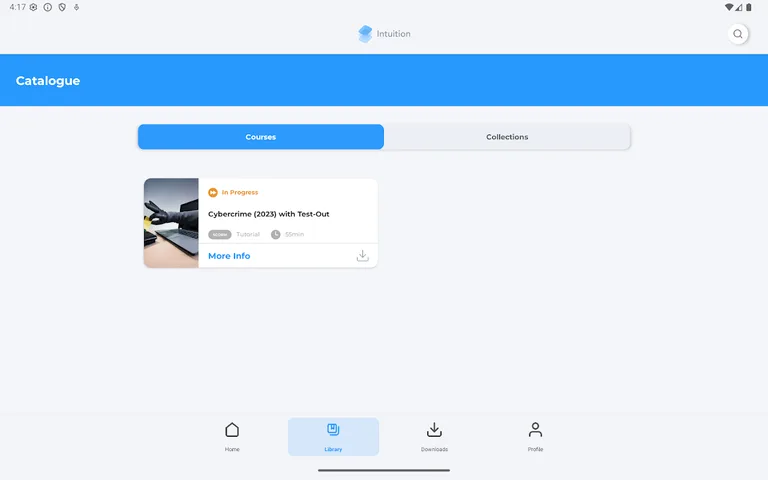Image resolution: width=768 pixels, height=480 pixels.
Task: Tap the gesture navigation handle bar
Action: (384, 470)
